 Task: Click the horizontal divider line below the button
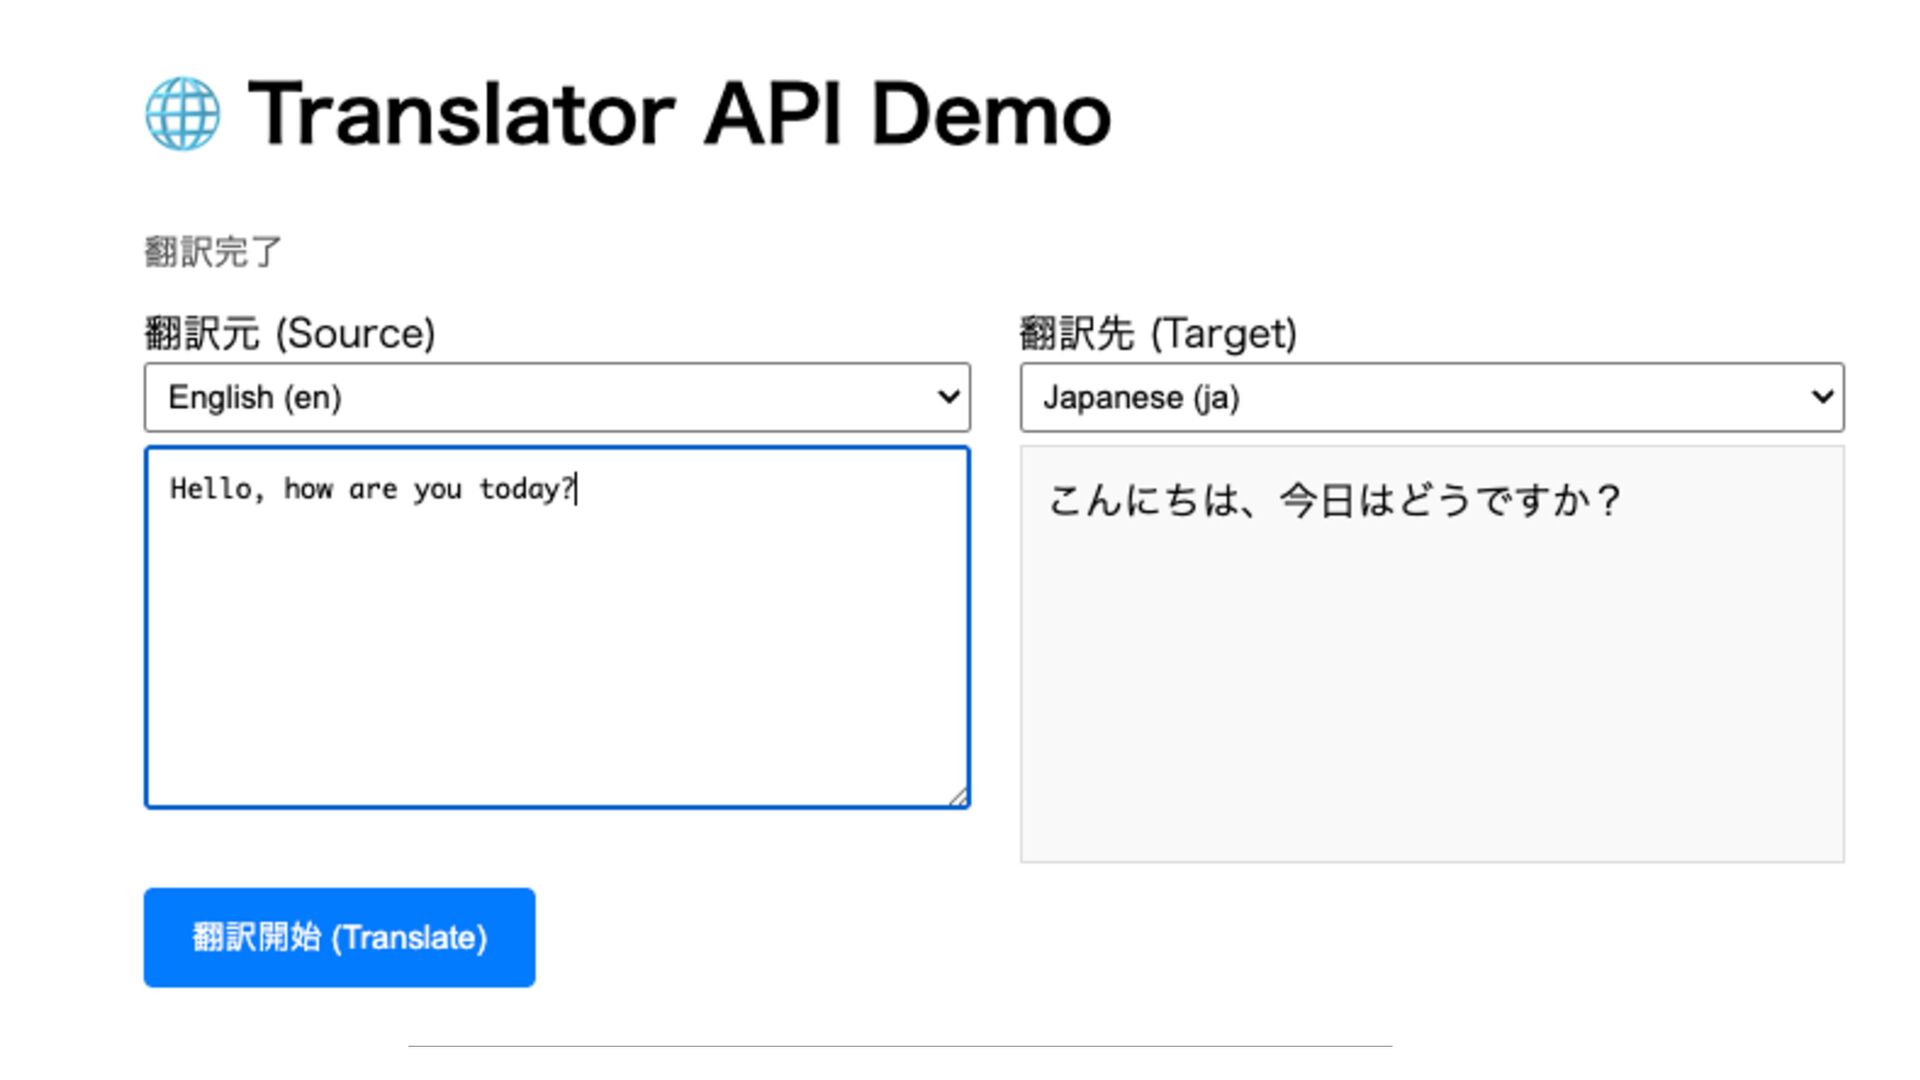point(900,1046)
